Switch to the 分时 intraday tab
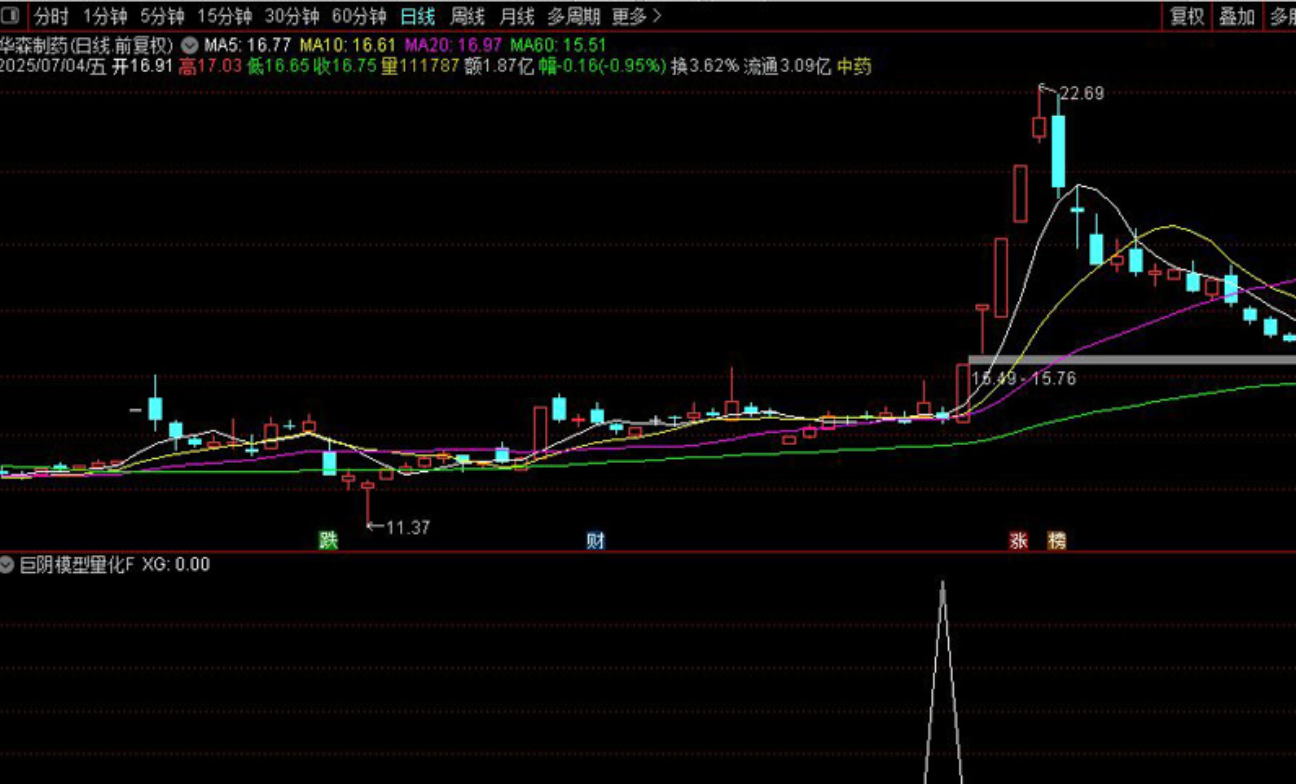Viewport: 1296px width, 784px height. (x=48, y=16)
